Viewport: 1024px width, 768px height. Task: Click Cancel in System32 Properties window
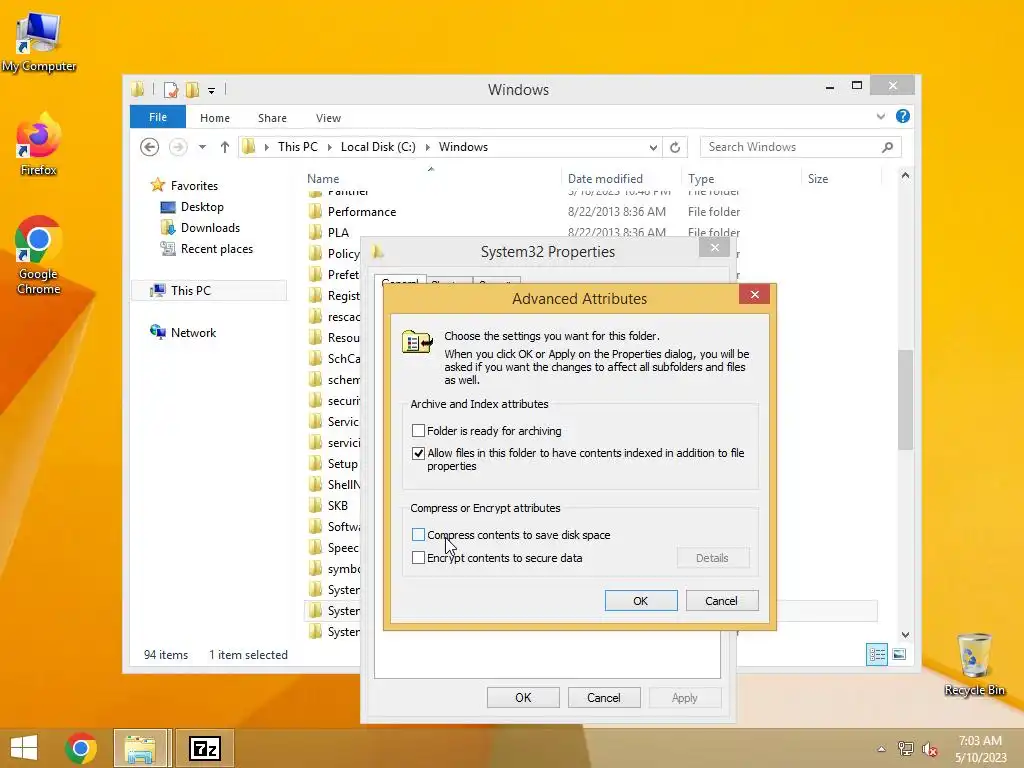(x=604, y=697)
